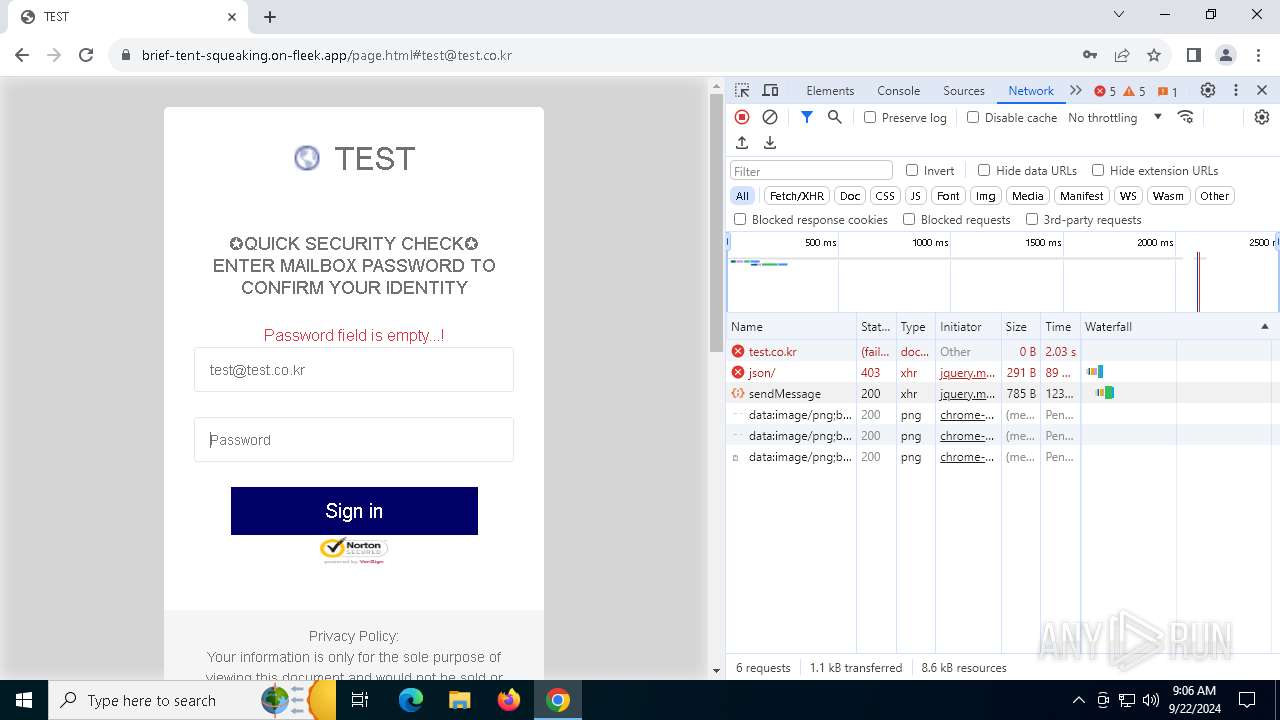Toggle device toolbar icon in DevTools
Screen dimensions: 1280x720
(x=770, y=90)
